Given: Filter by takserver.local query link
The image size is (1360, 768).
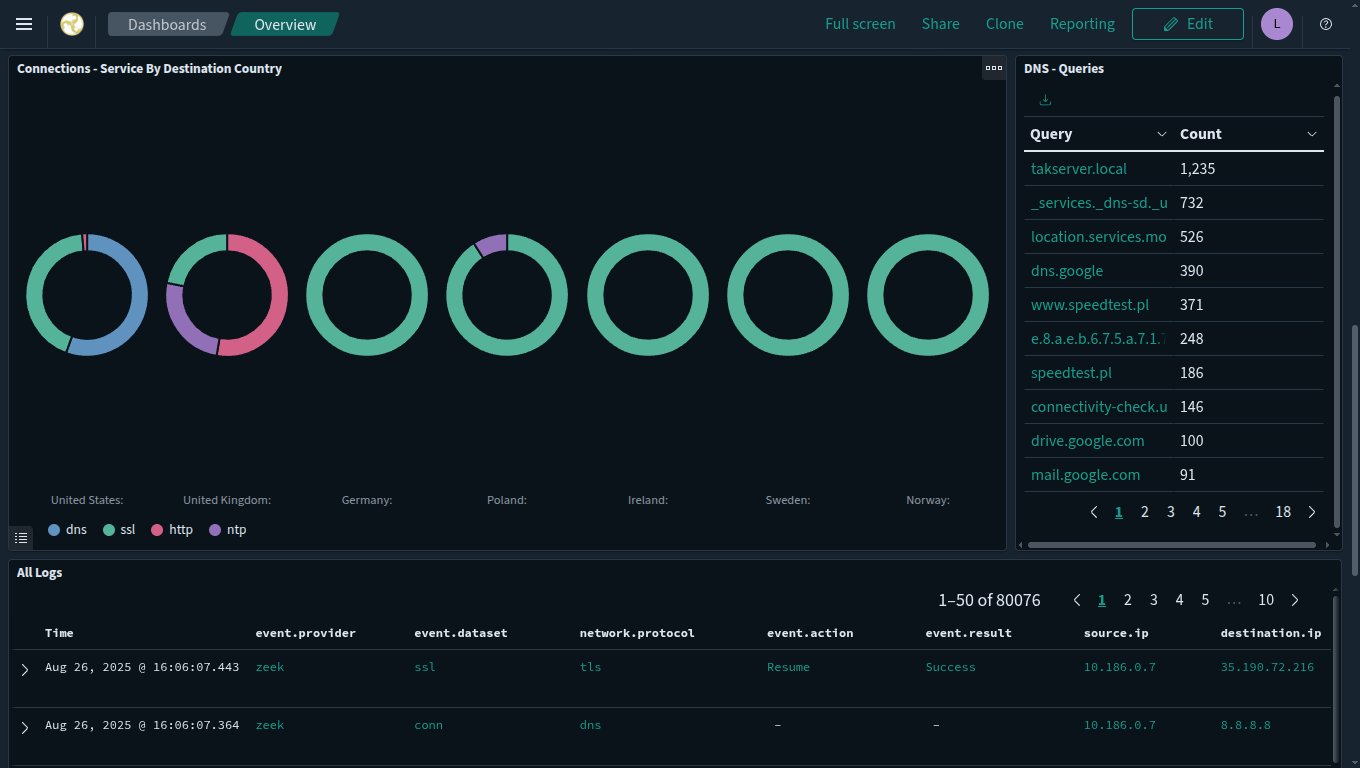Looking at the screenshot, I should click(1078, 169).
